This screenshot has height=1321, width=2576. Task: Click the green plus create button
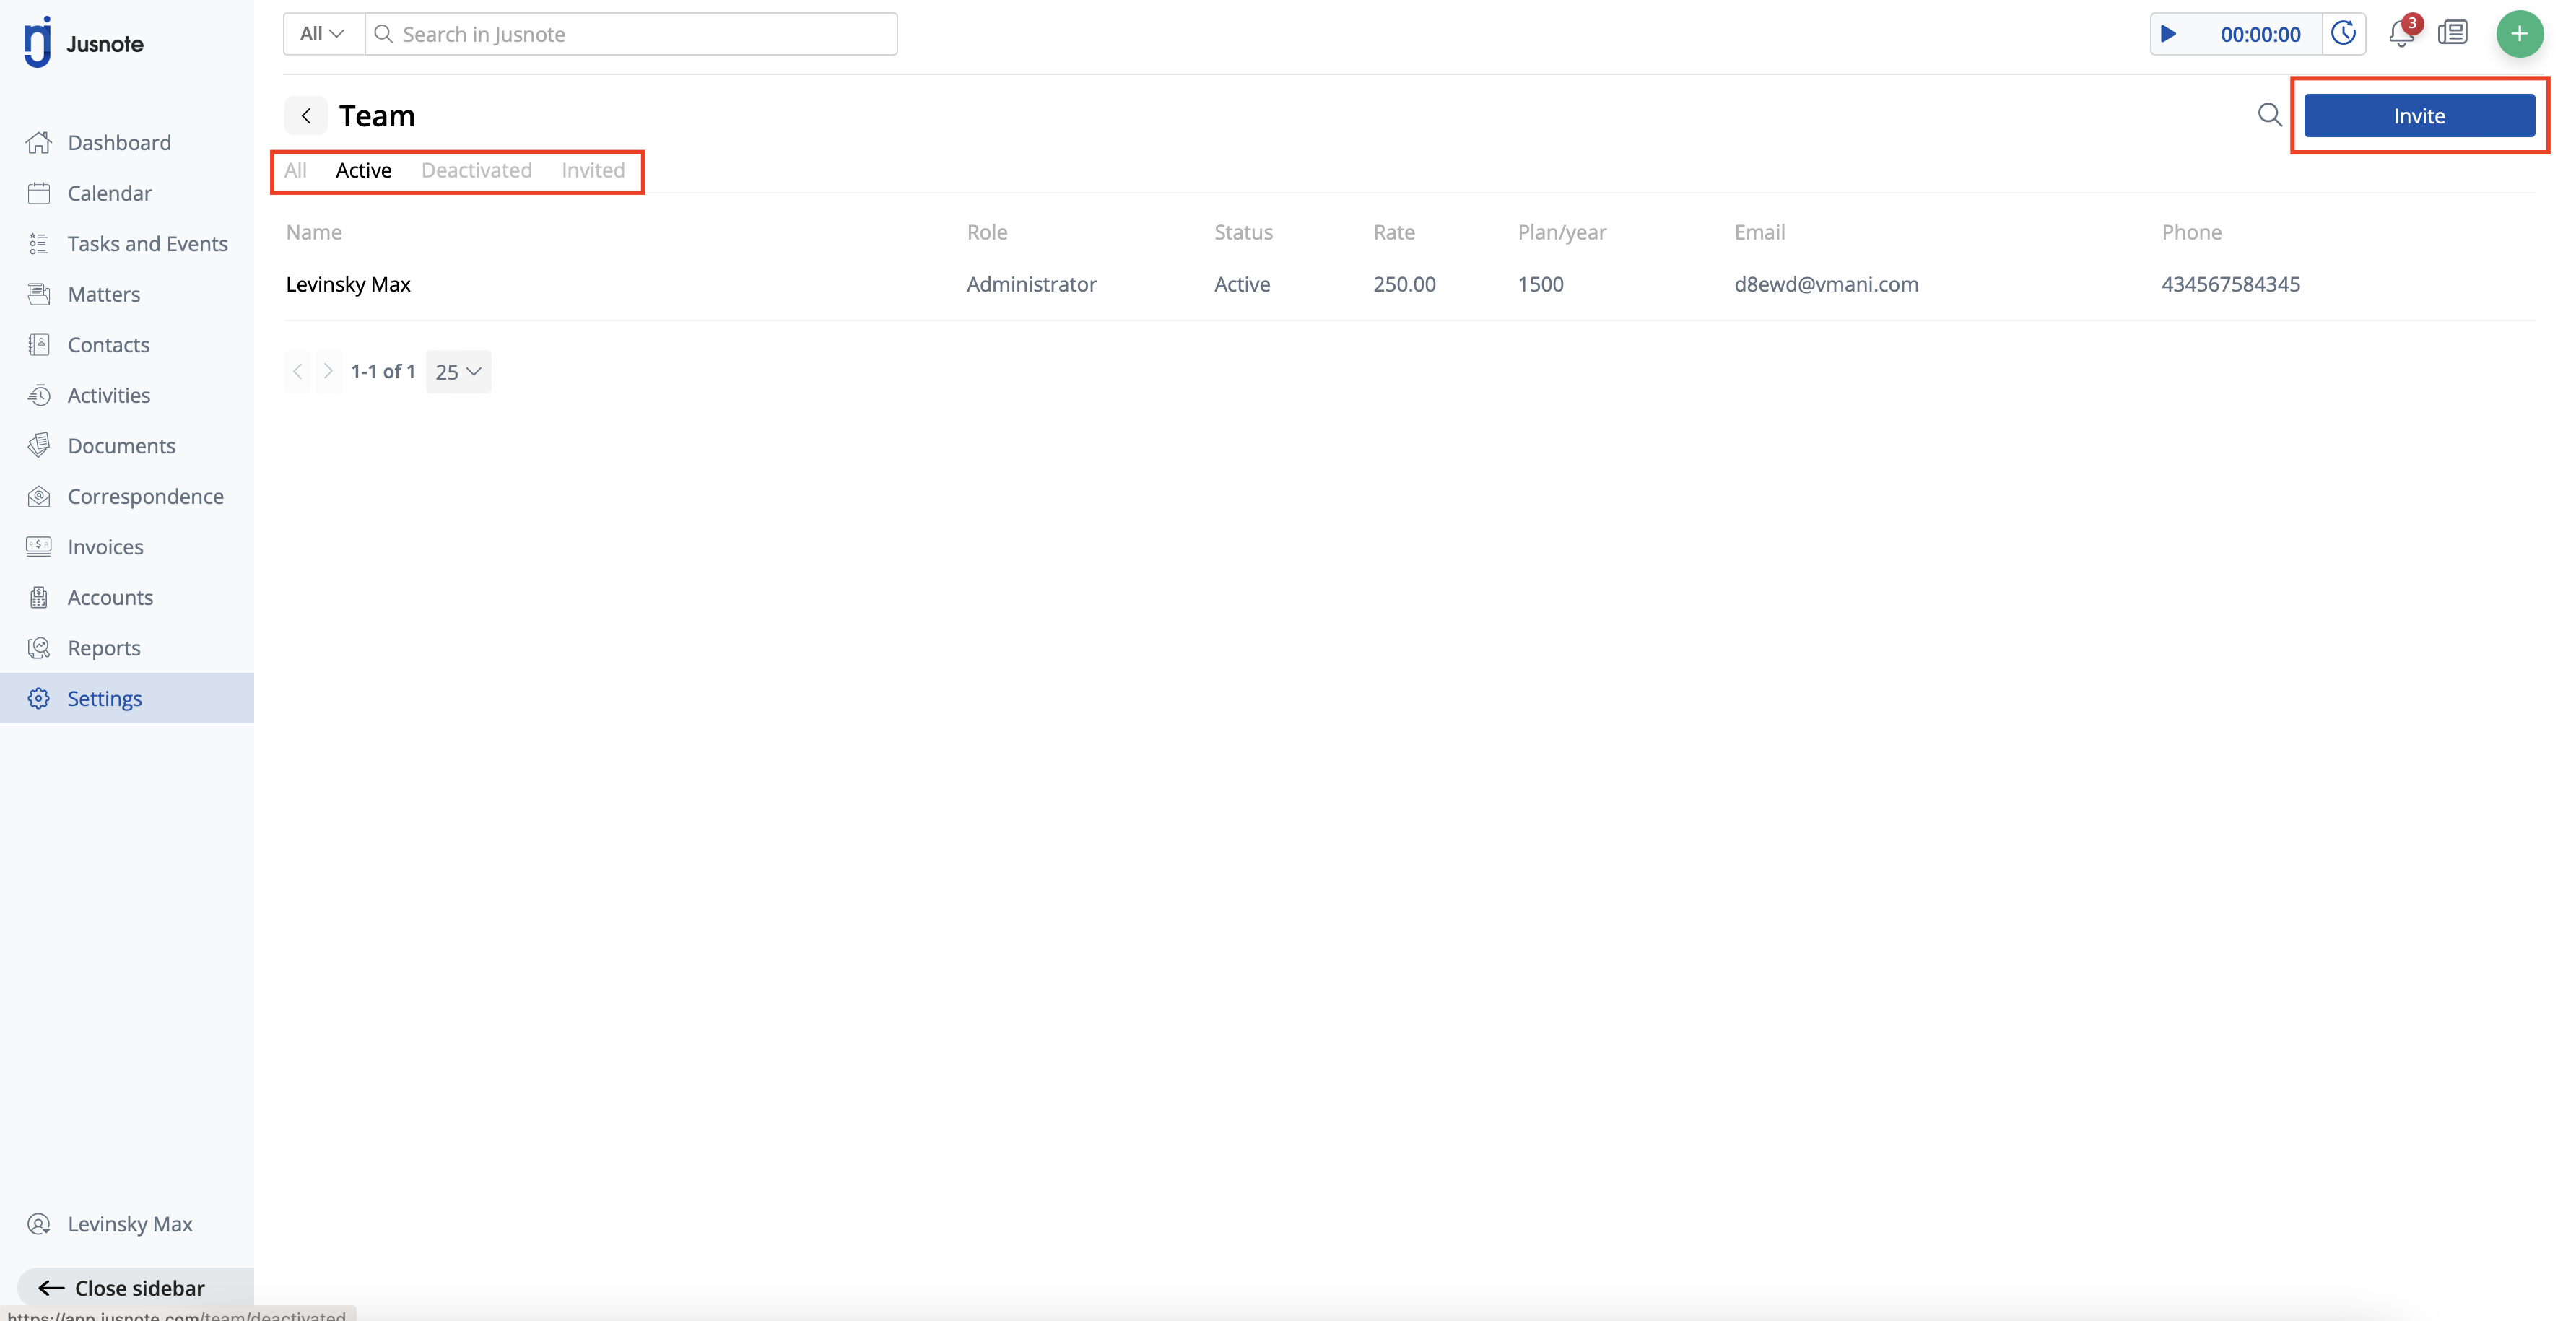(x=2519, y=34)
